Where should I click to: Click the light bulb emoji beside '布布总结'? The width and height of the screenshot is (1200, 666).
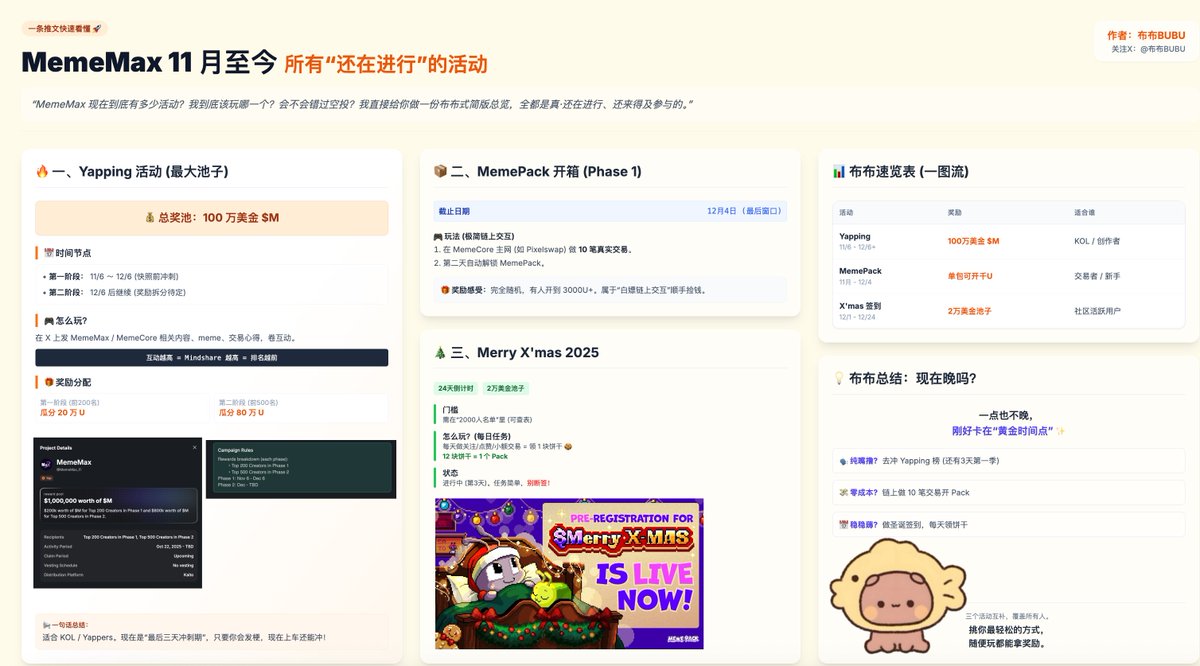click(839, 378)
